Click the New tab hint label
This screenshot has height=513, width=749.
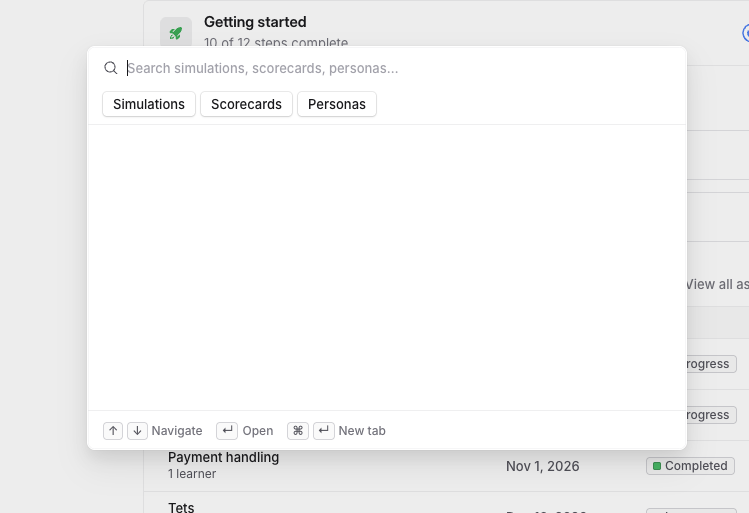362,431
